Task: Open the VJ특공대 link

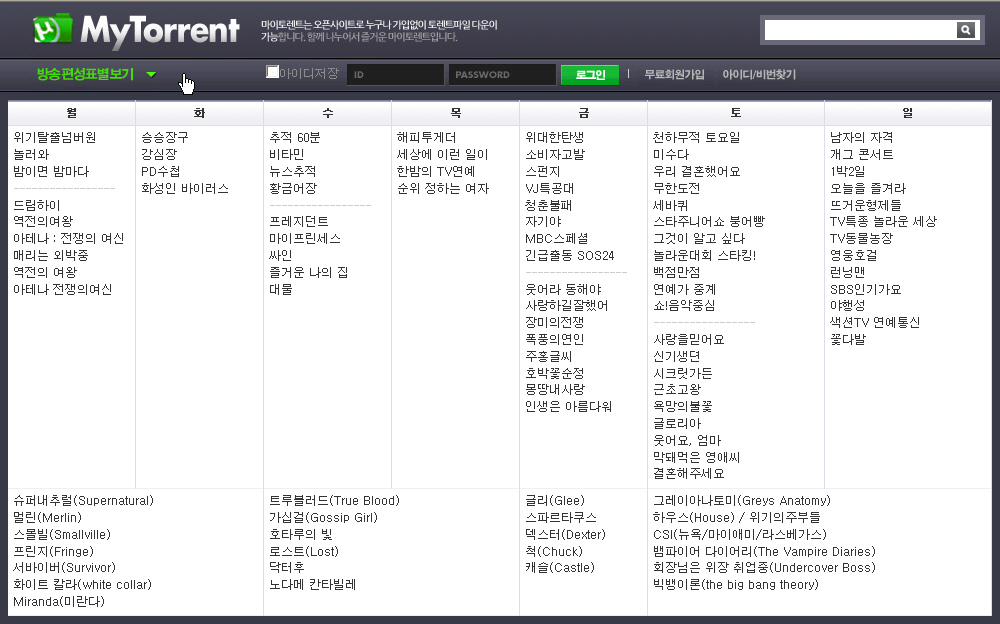Action: click(550, 188)
